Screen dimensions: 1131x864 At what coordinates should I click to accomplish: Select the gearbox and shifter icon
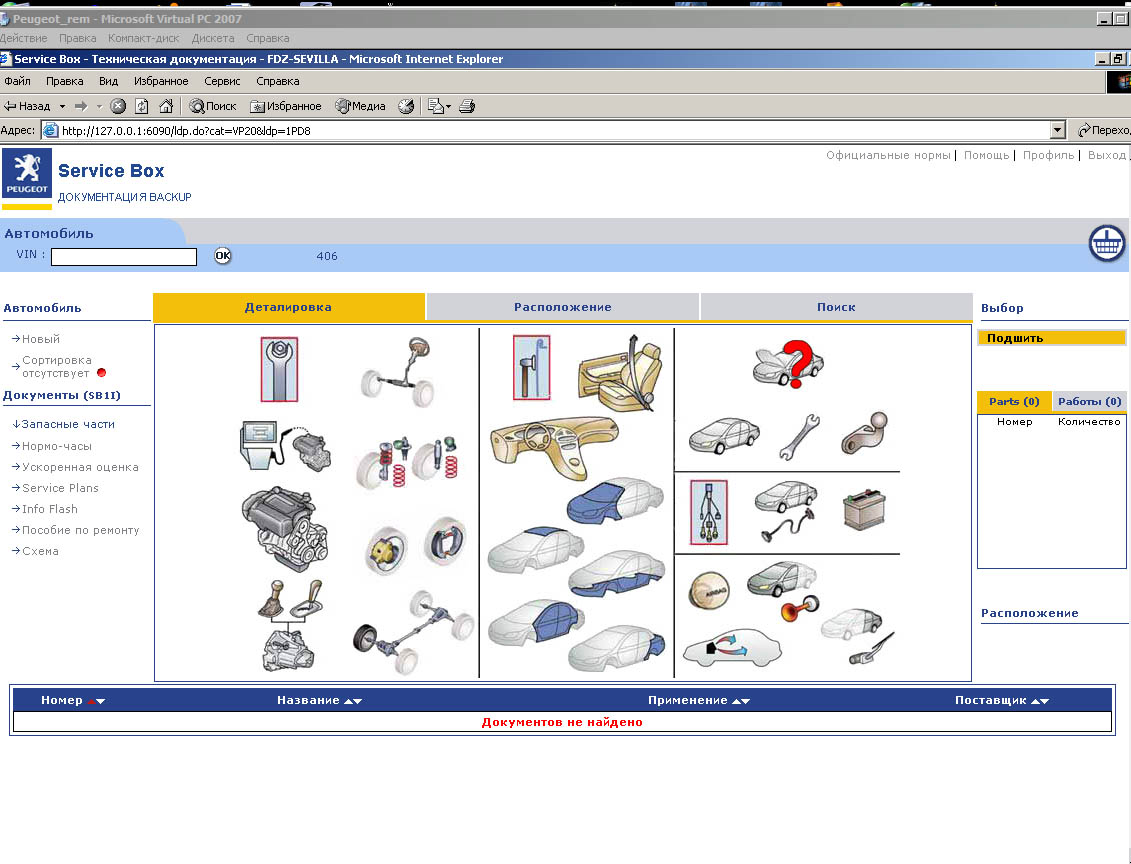pos(285,625)
